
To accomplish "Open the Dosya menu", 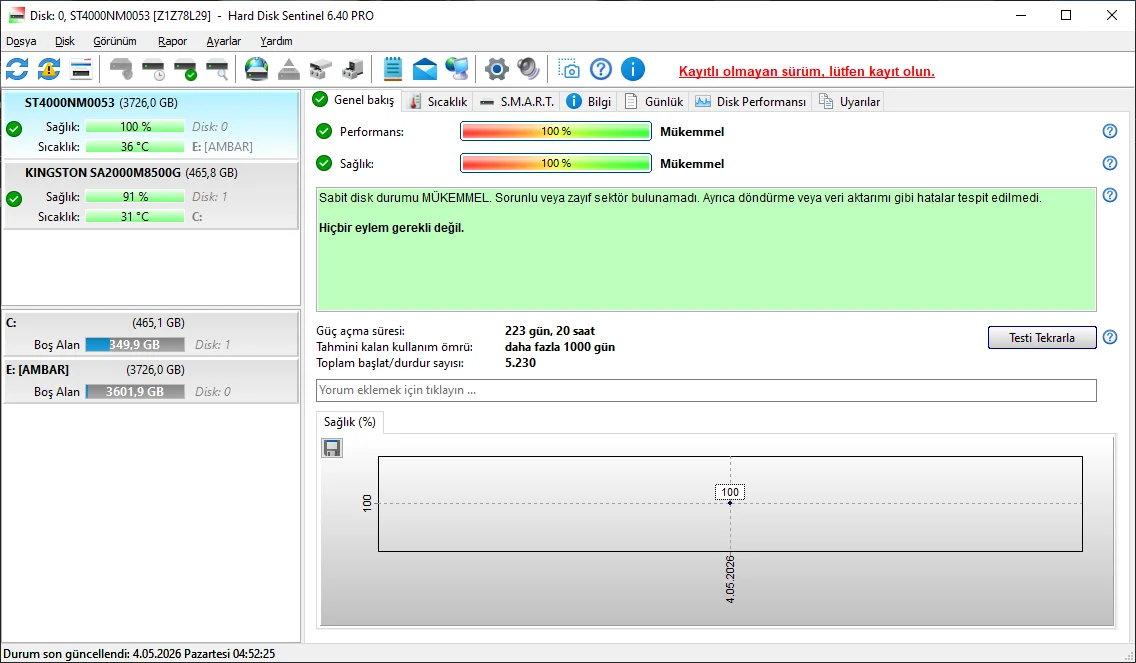I will pyautogui.click(x=21, y=41).
